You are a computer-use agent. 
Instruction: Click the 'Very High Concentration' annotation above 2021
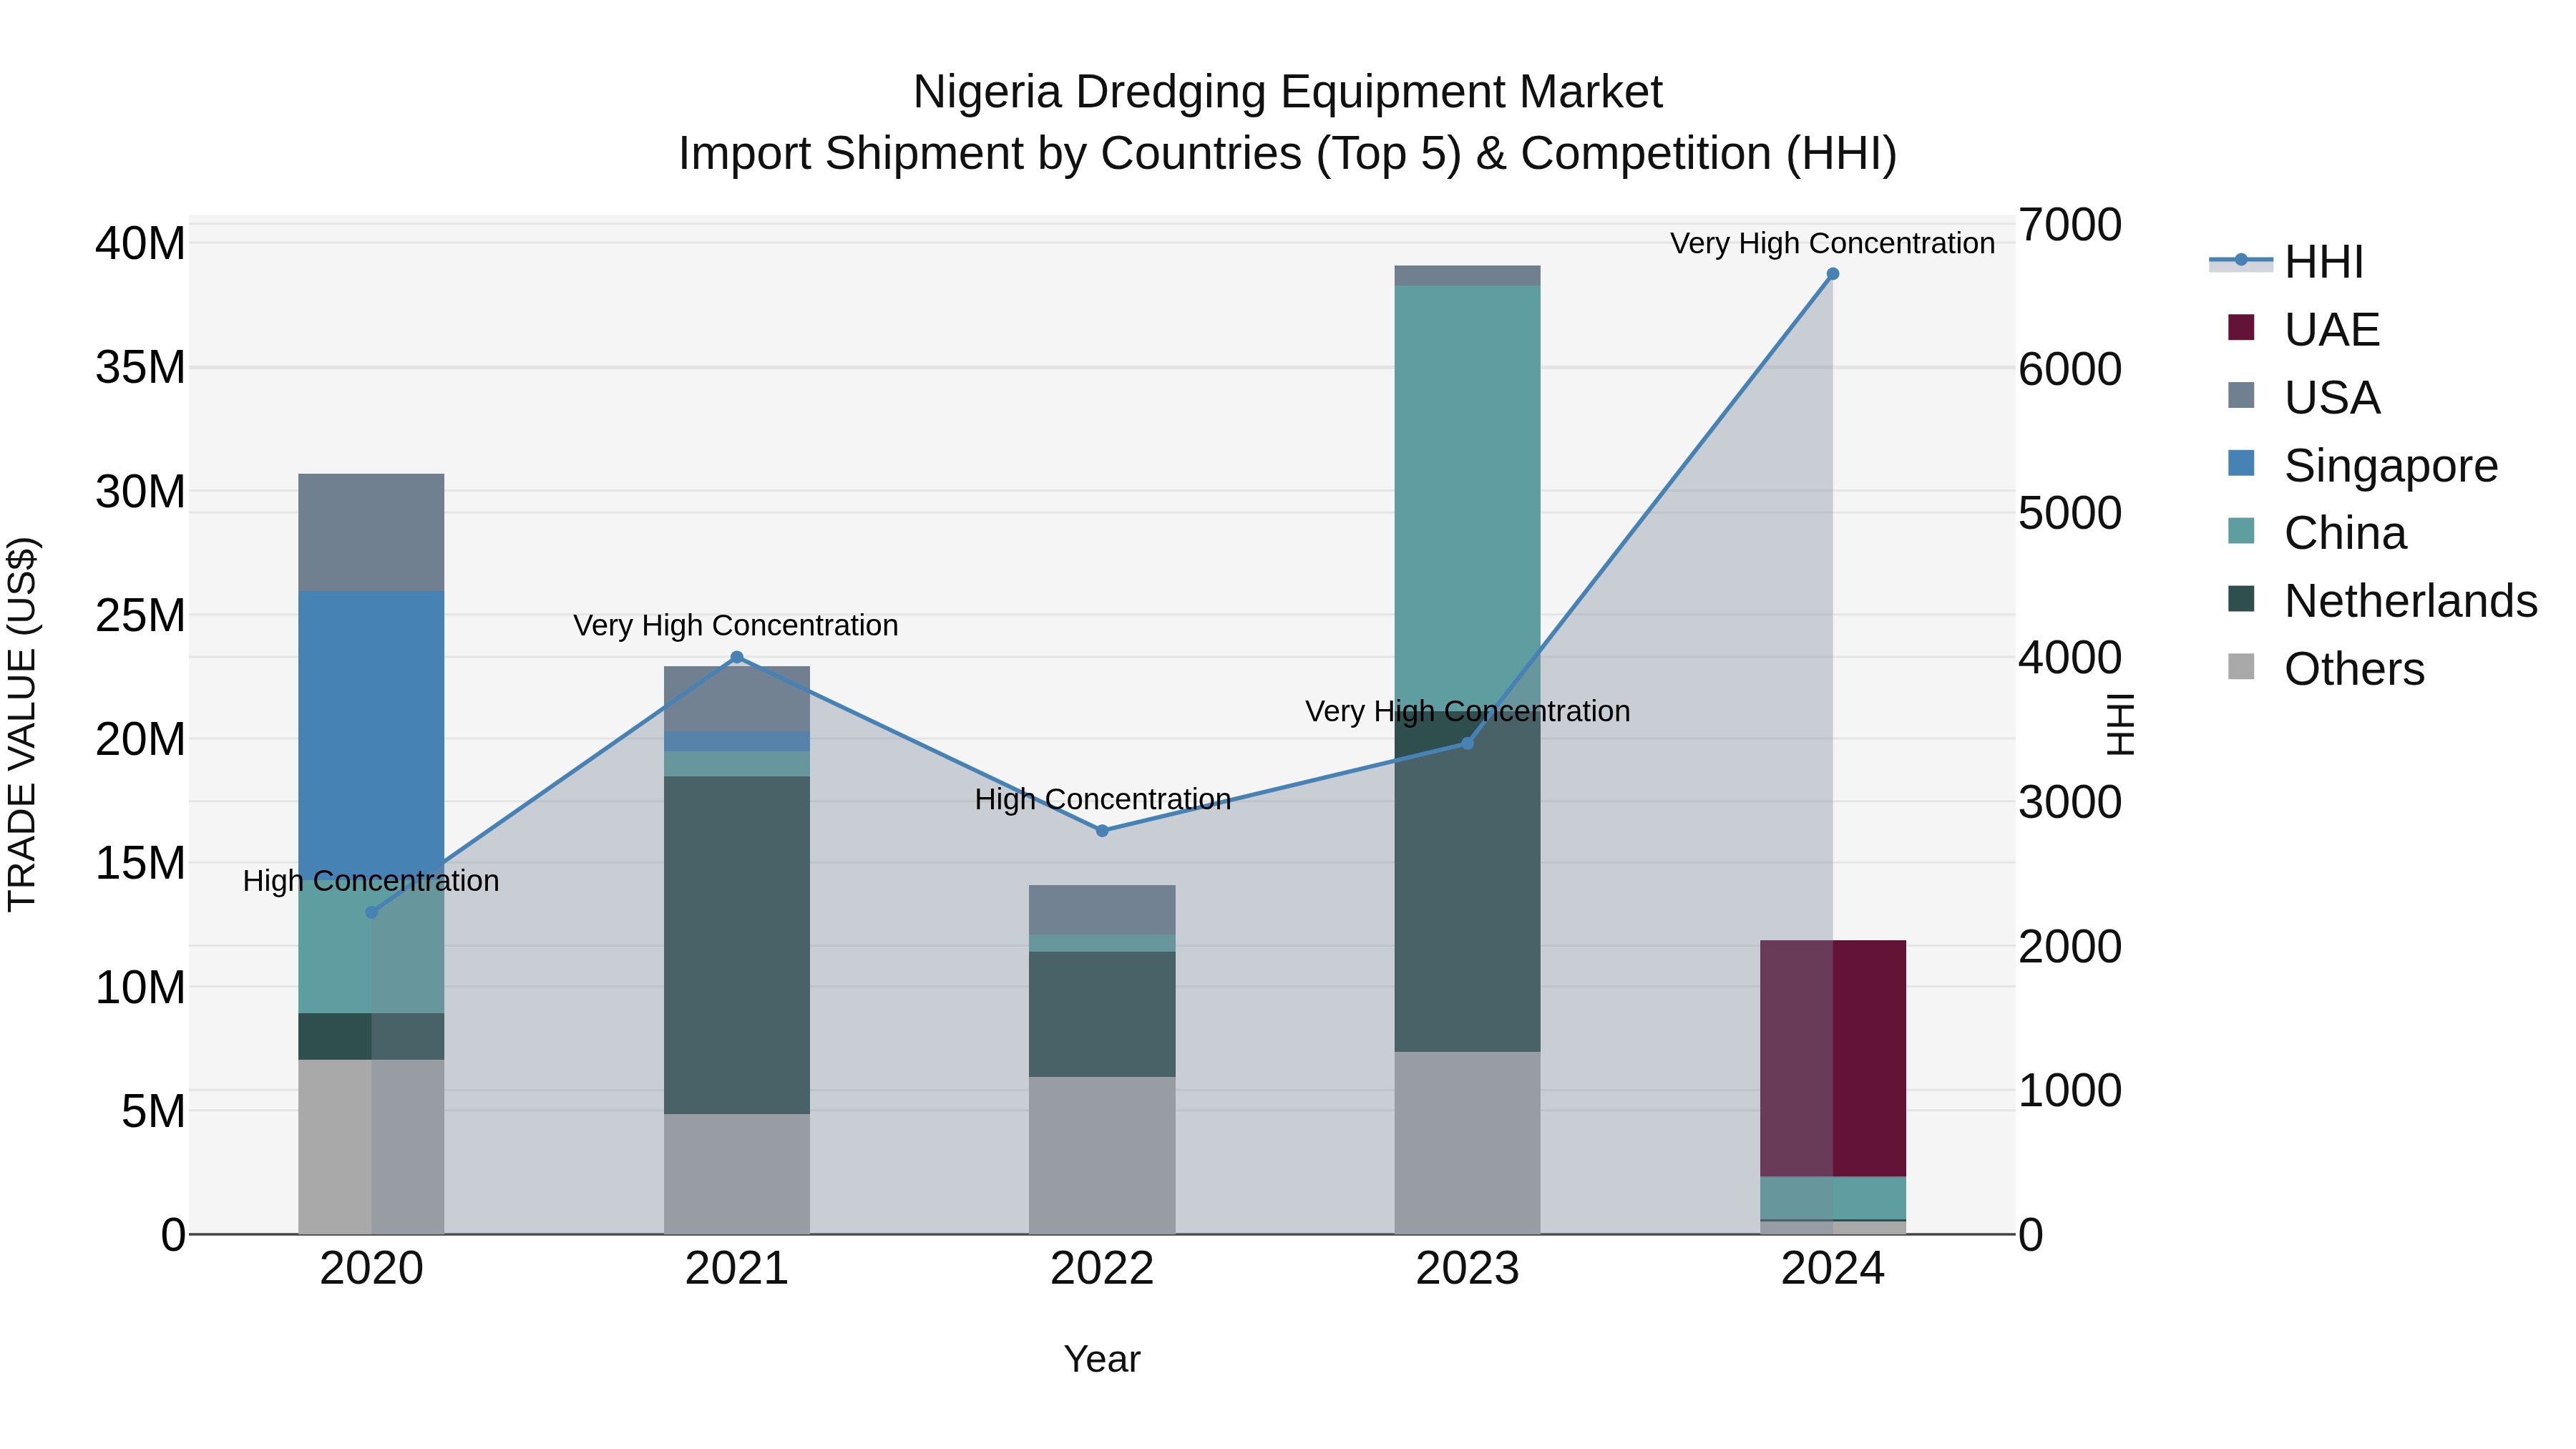pos(736,626)
